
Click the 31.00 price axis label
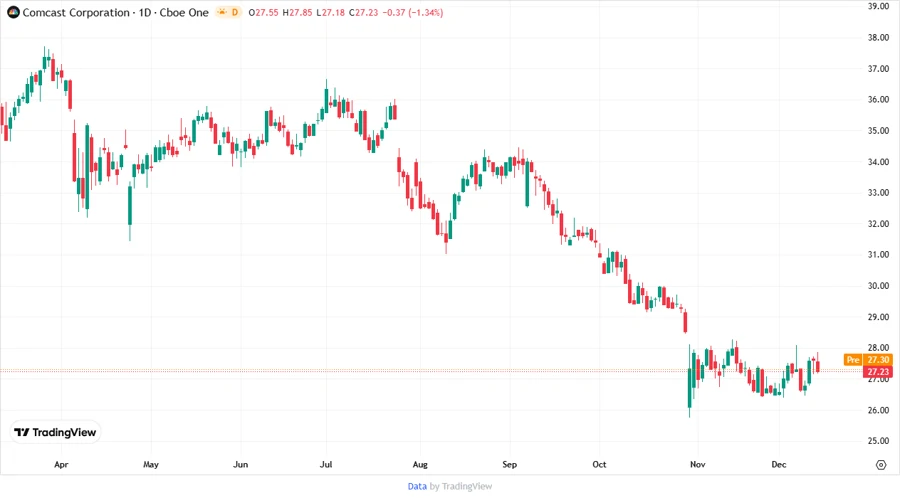878,255
